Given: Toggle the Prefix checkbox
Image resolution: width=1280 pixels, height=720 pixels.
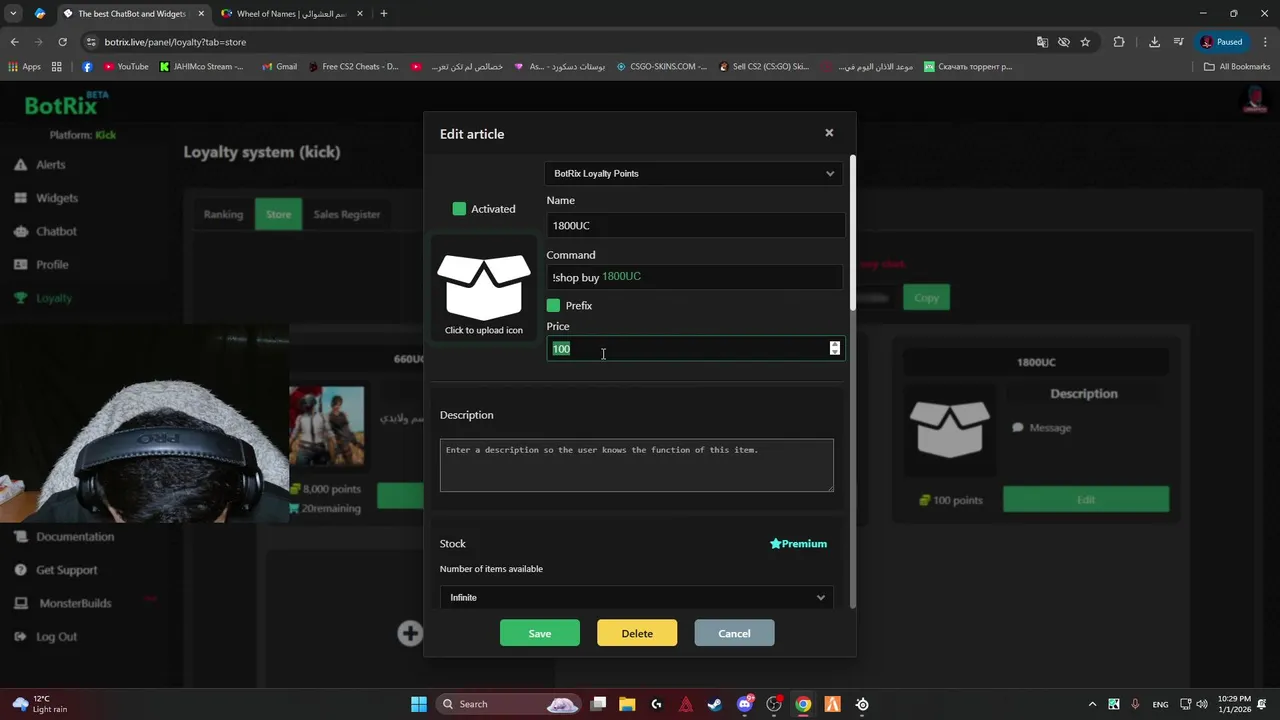Looking at the screenshot, I should (553, 306).
